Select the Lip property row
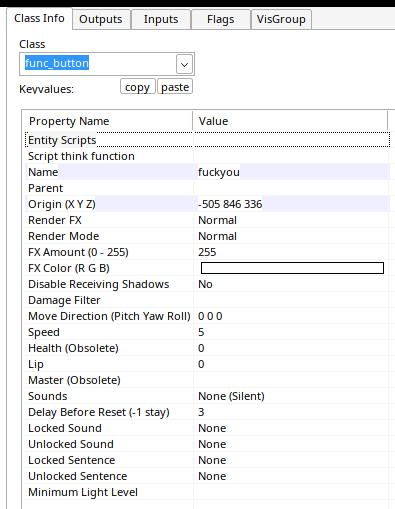 [x=207, y=364]
